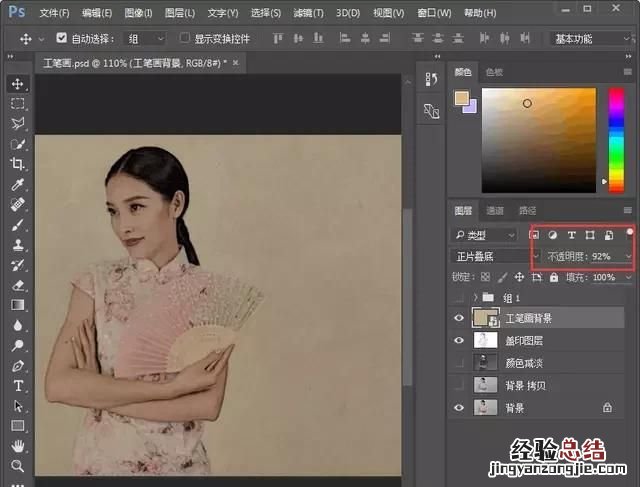Select the Crop tool

18,164
